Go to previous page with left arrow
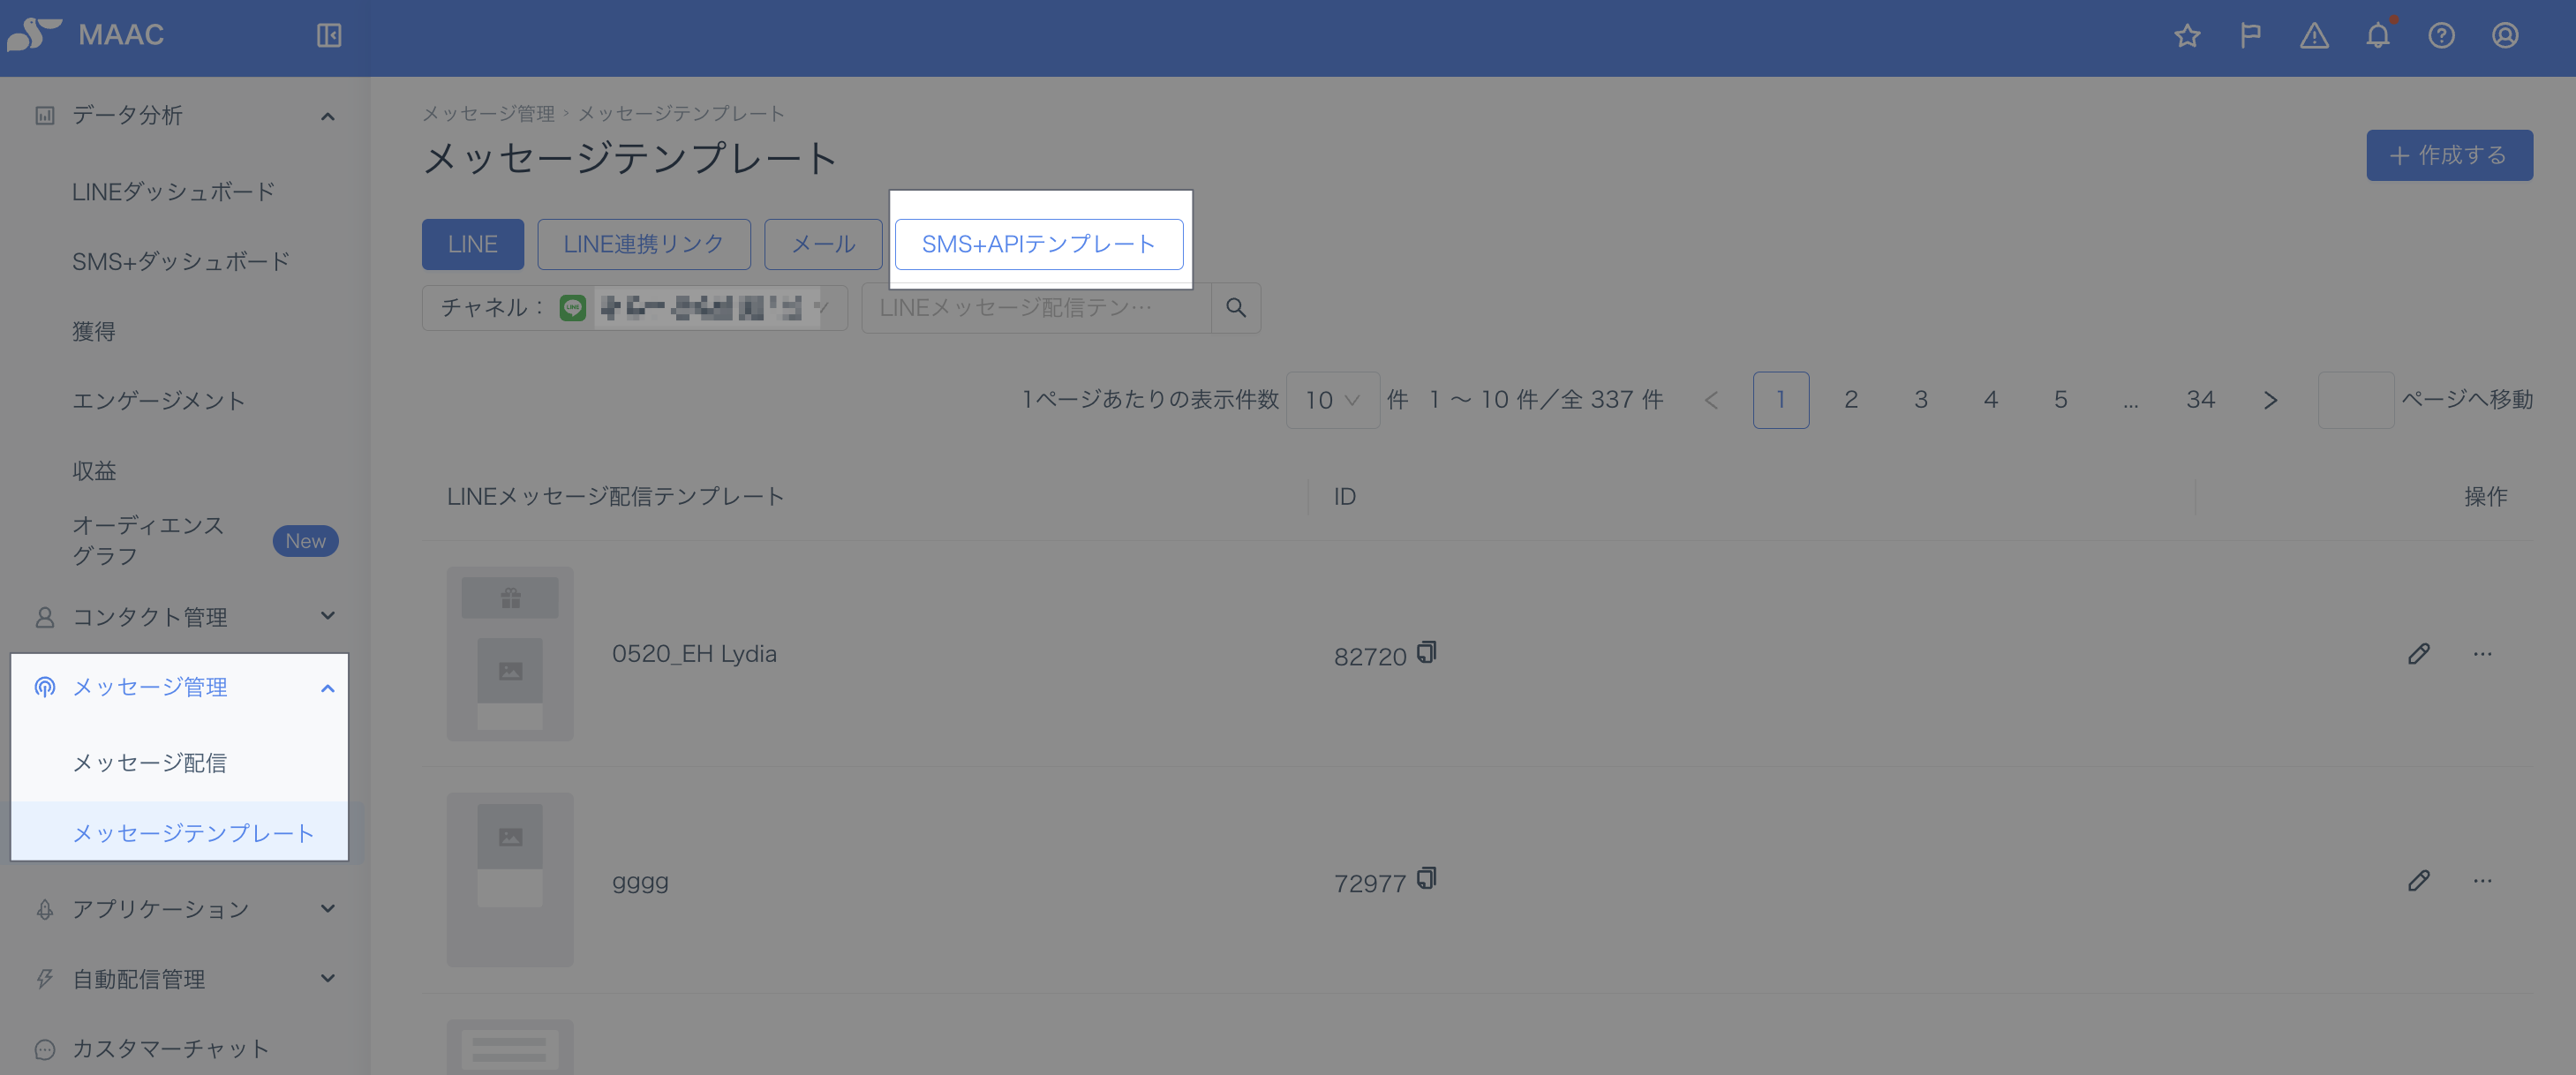This screenshot has width=2576, height=1075. pyautogui.click(x=1711, y=400)
